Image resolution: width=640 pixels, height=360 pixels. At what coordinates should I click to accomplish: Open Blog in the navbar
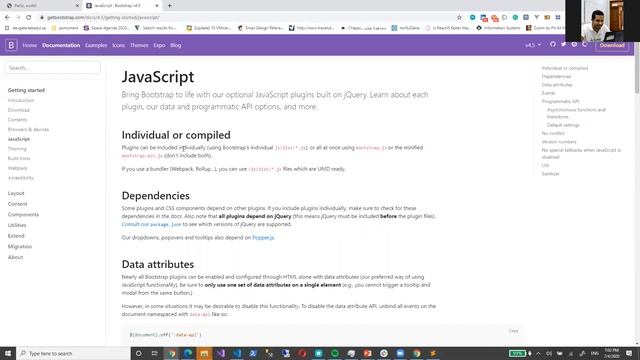(x=176, y=45)
